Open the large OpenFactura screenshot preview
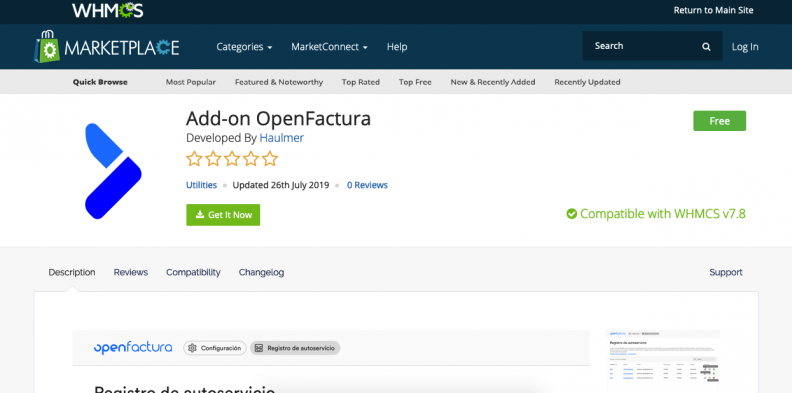Viewport: 792px width, 393px height. 331,361
